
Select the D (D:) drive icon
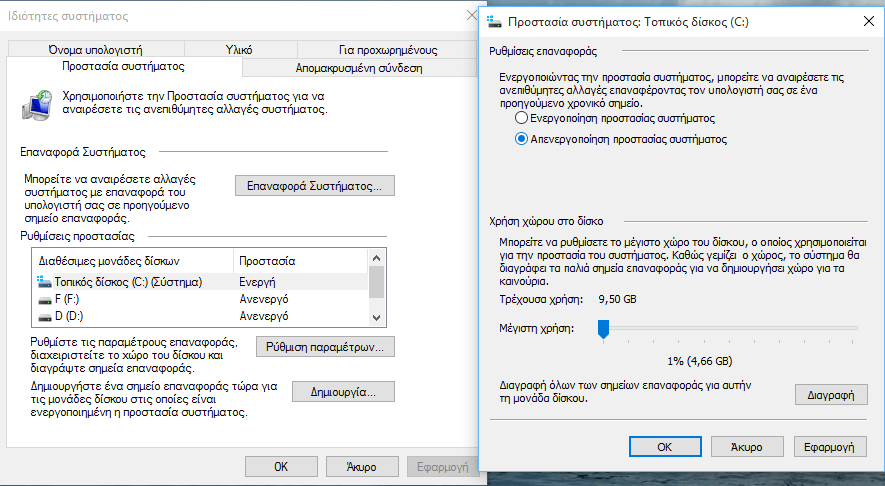(44, 316)
